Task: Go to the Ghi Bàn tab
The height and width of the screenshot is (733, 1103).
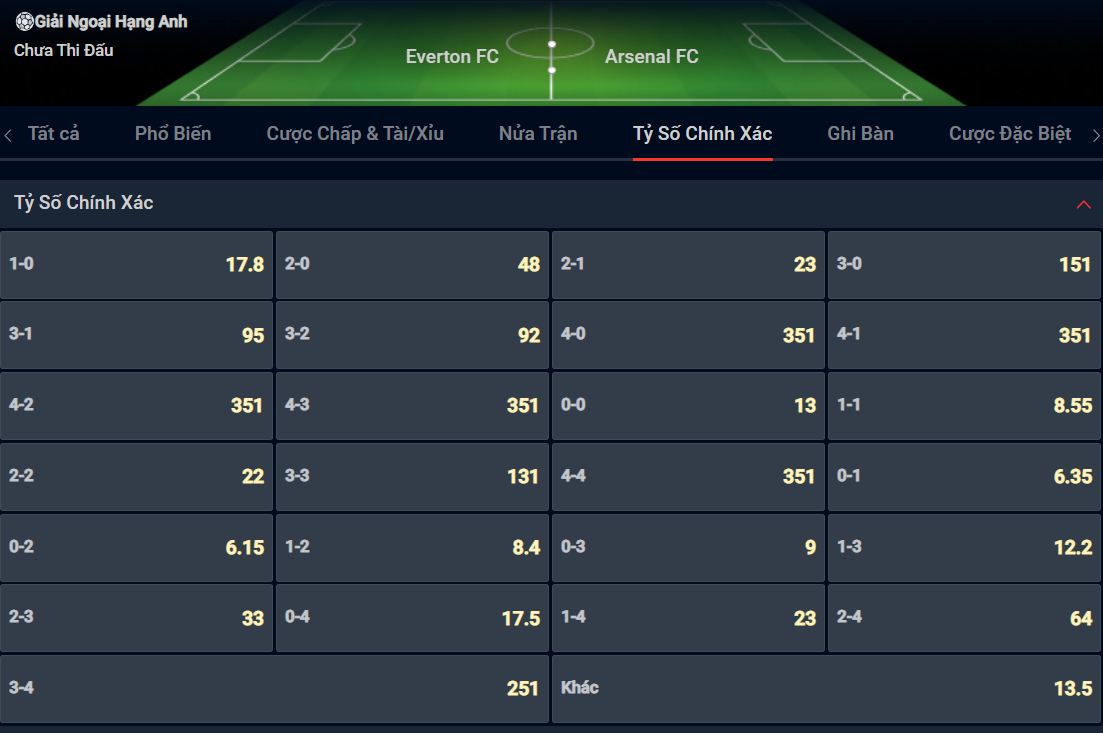Action: click(860, 134)
